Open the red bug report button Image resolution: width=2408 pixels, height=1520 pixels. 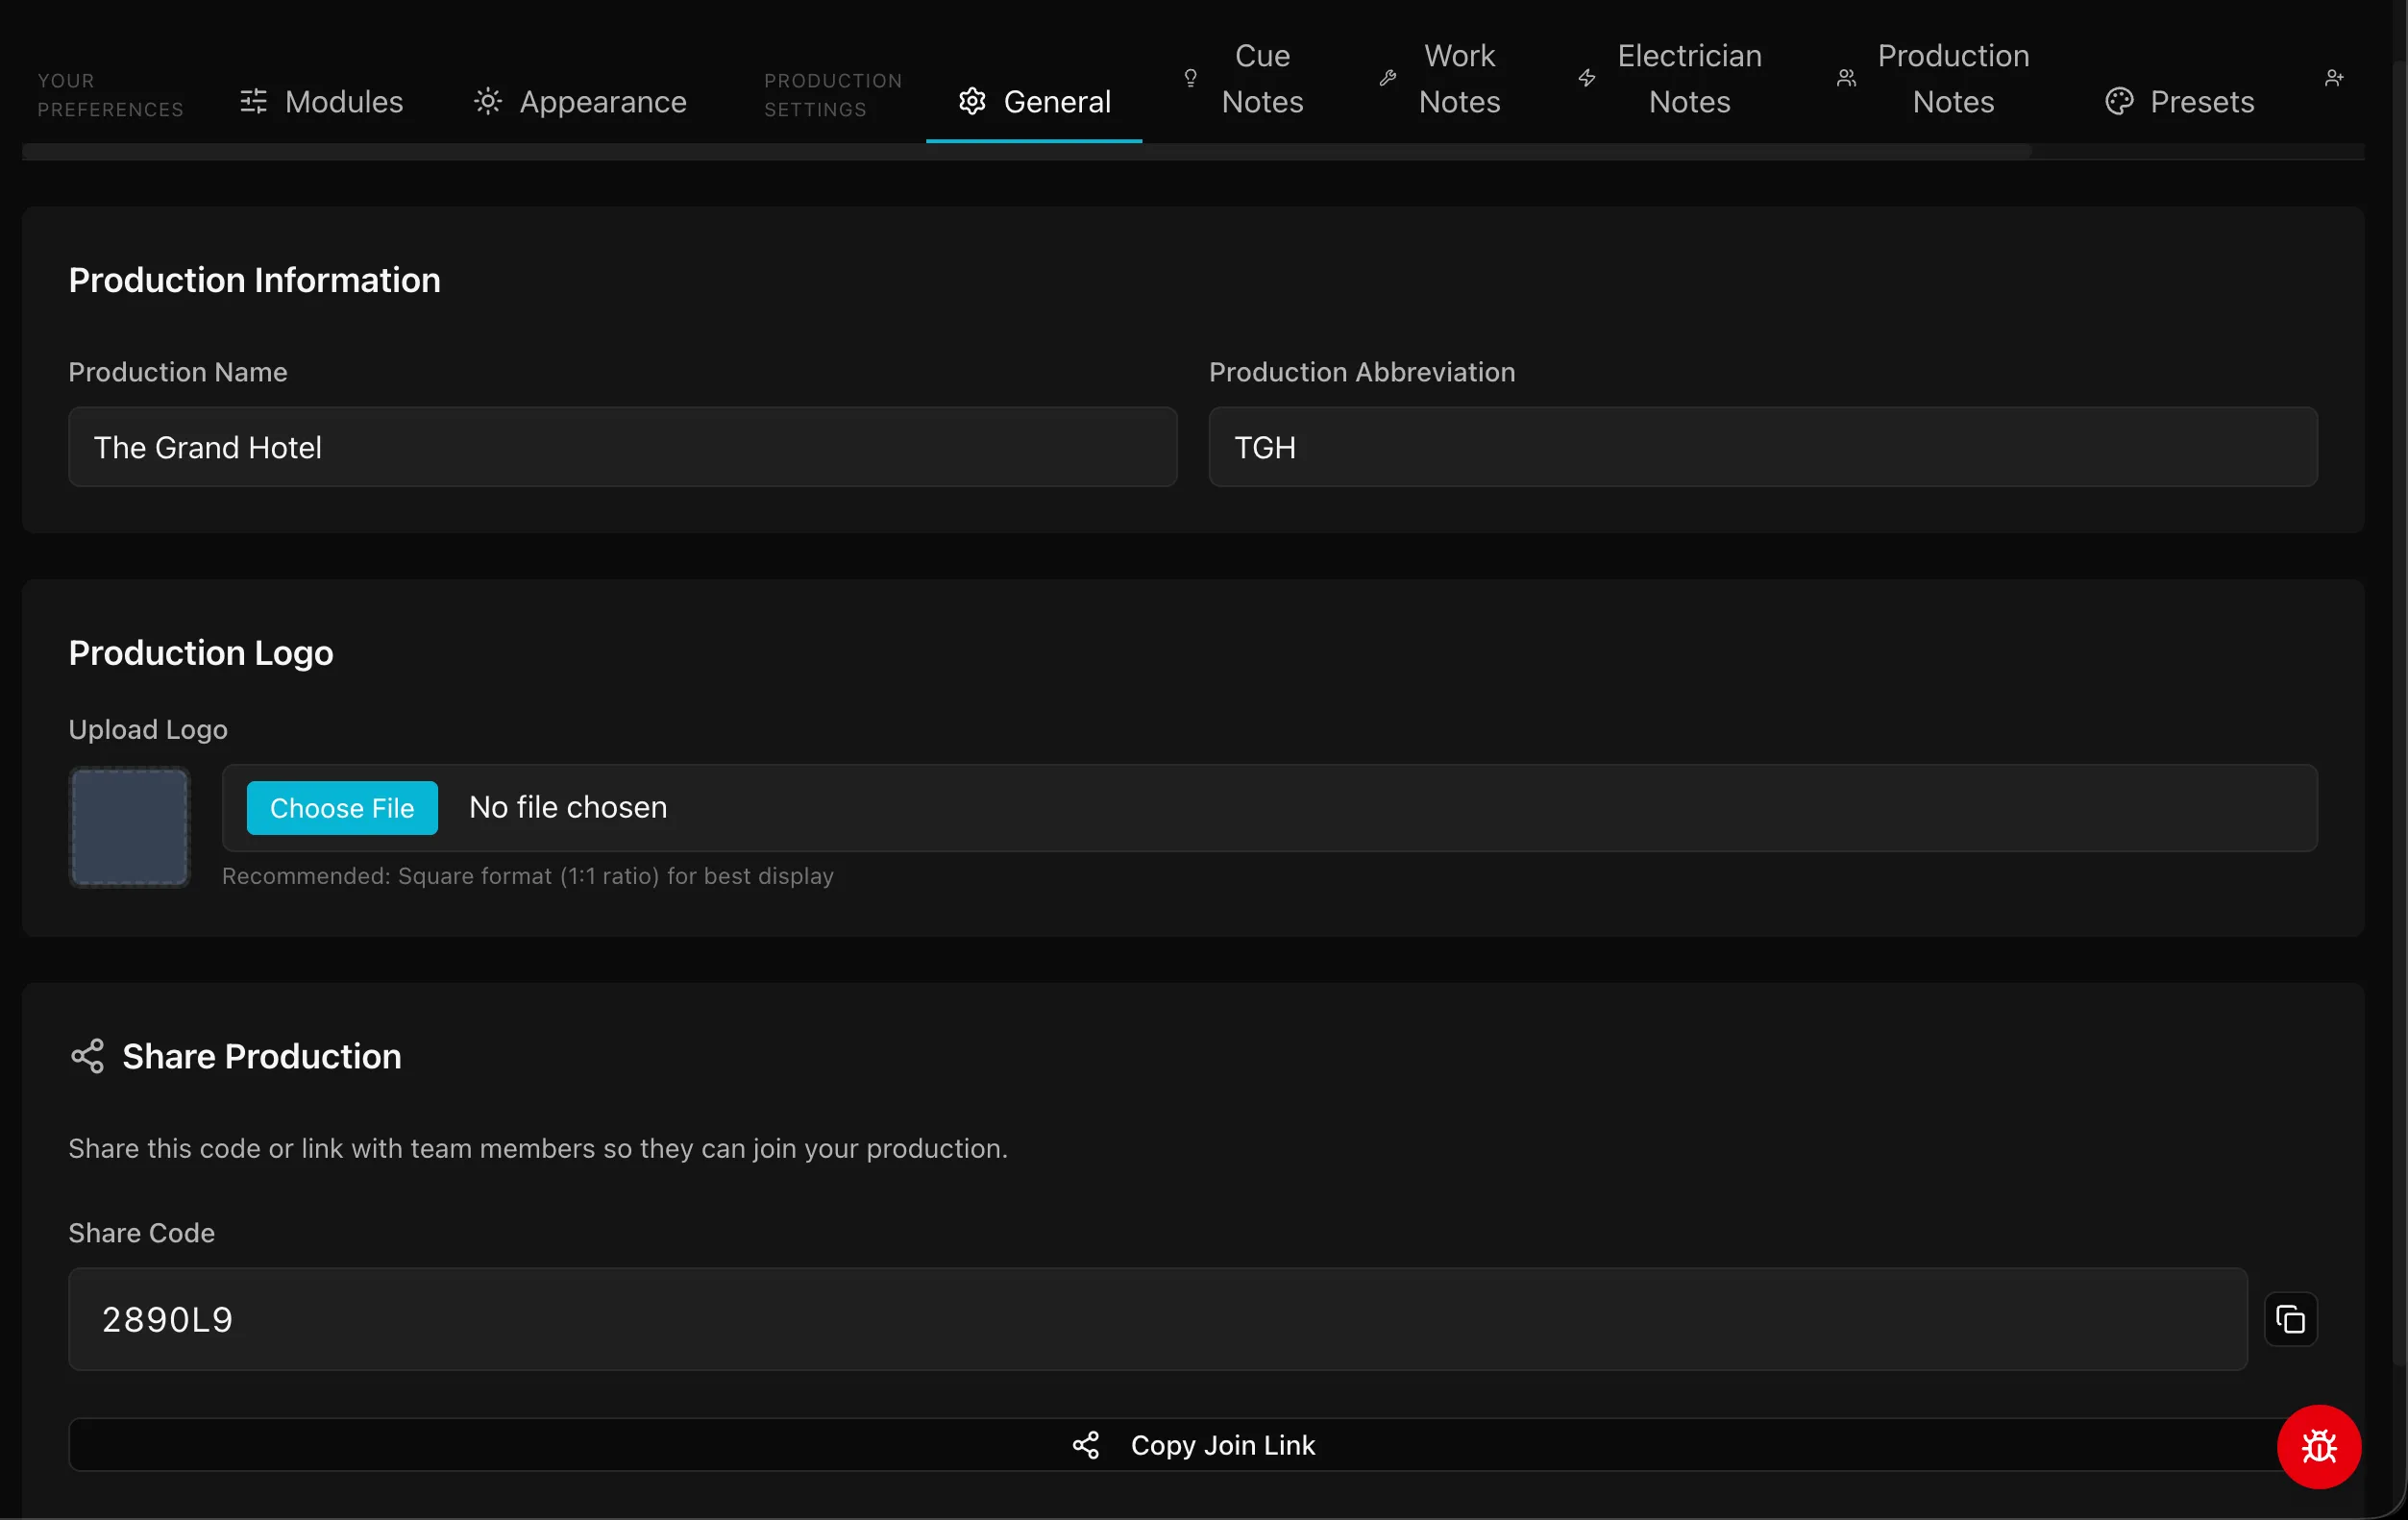pos(2318,1446)
